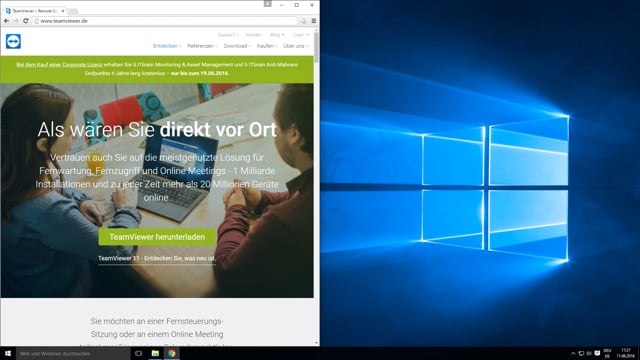Open the Action Center notification icon

(x=597, y=353)
